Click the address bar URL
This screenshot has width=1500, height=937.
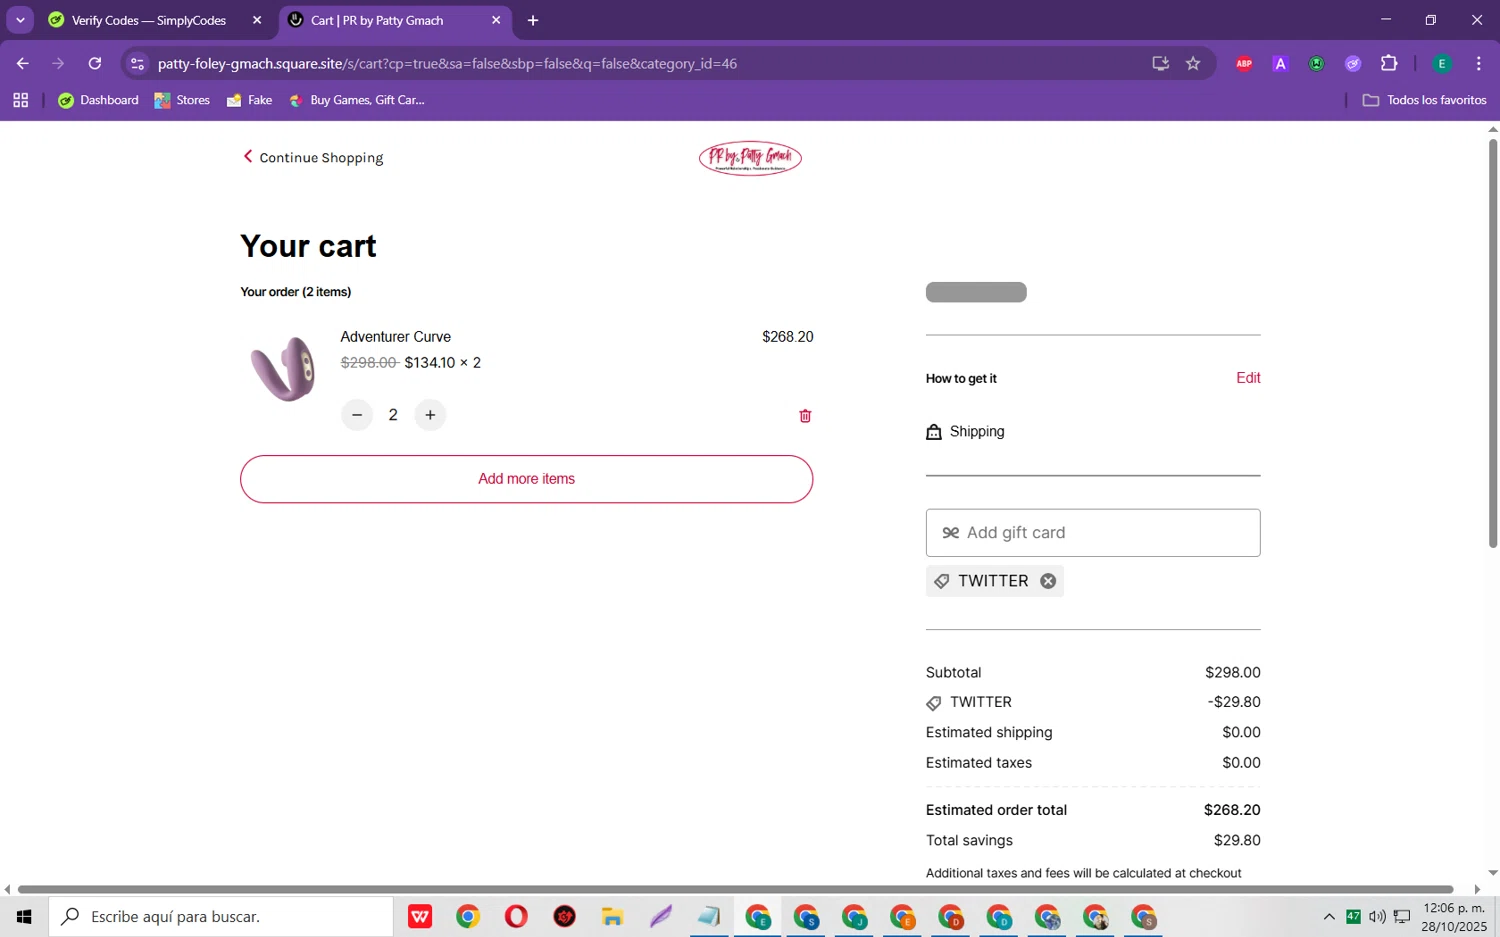[x=447, y=63]
